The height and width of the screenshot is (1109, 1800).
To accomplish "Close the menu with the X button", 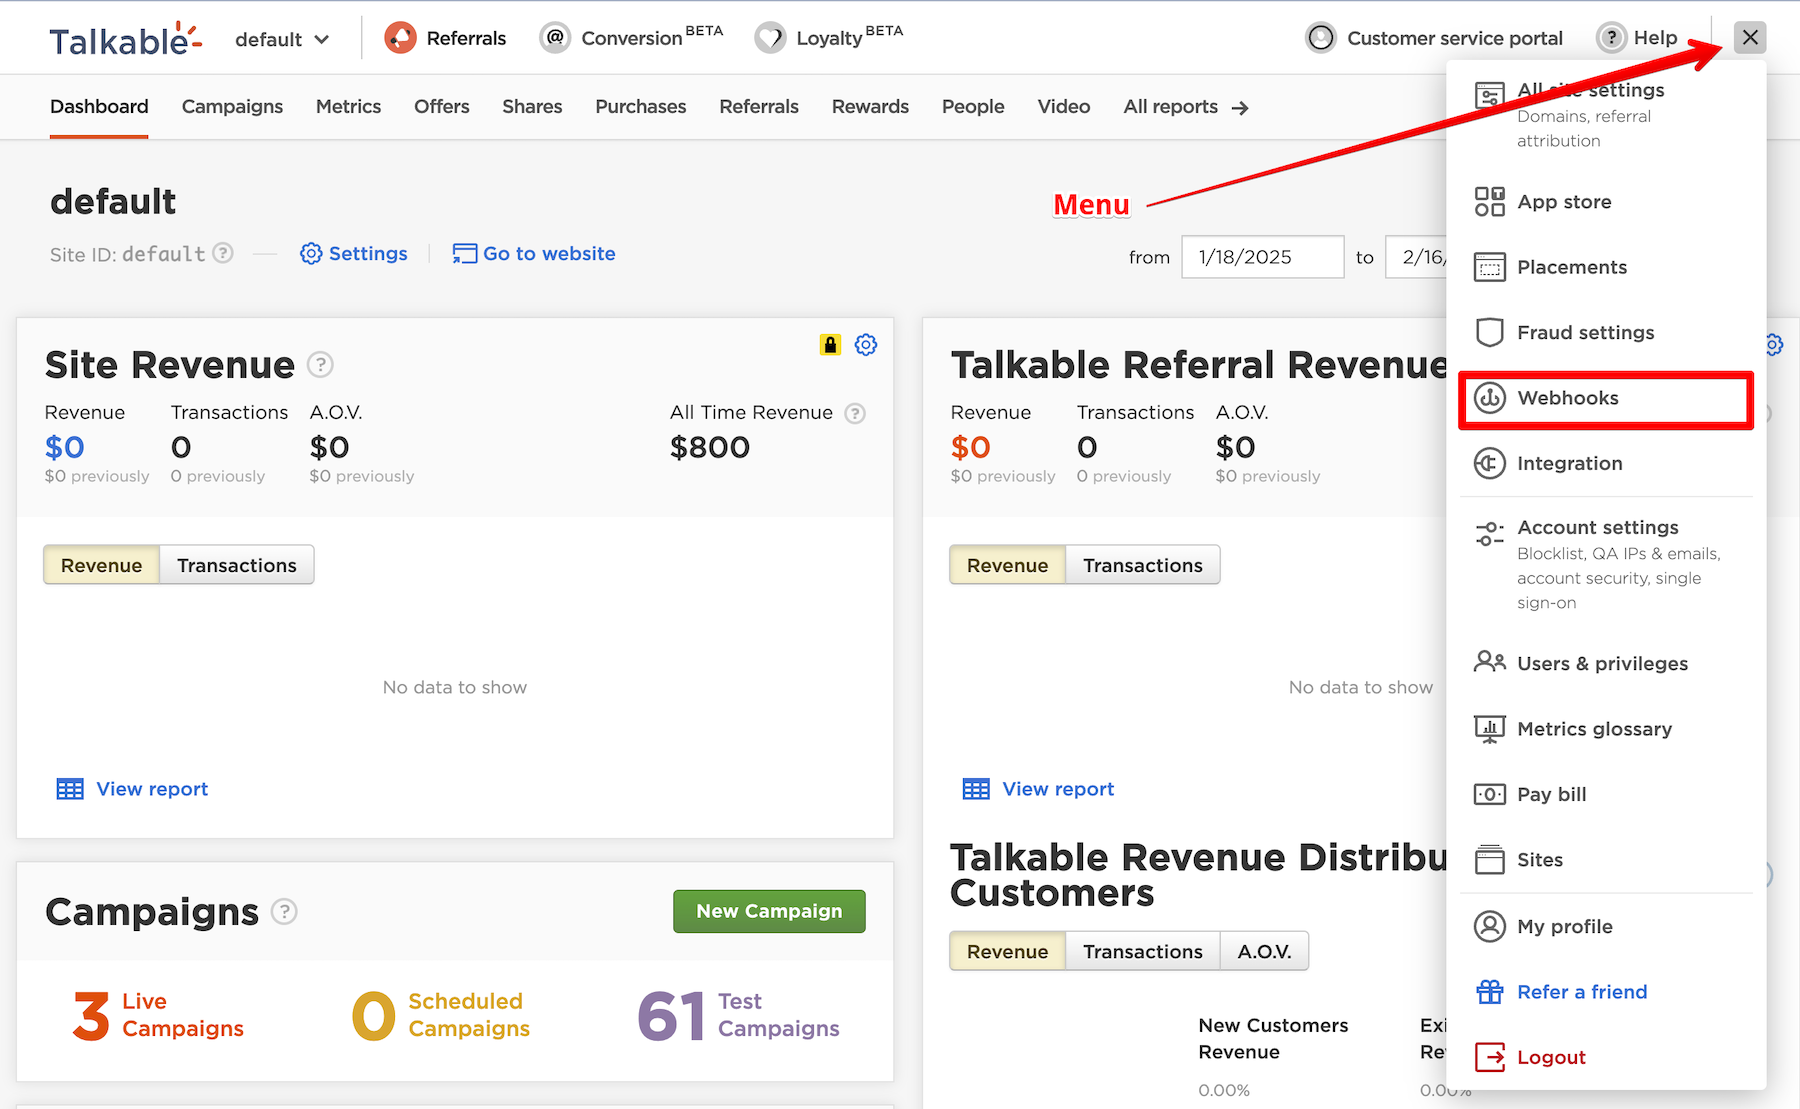I will coord(1750,38).
